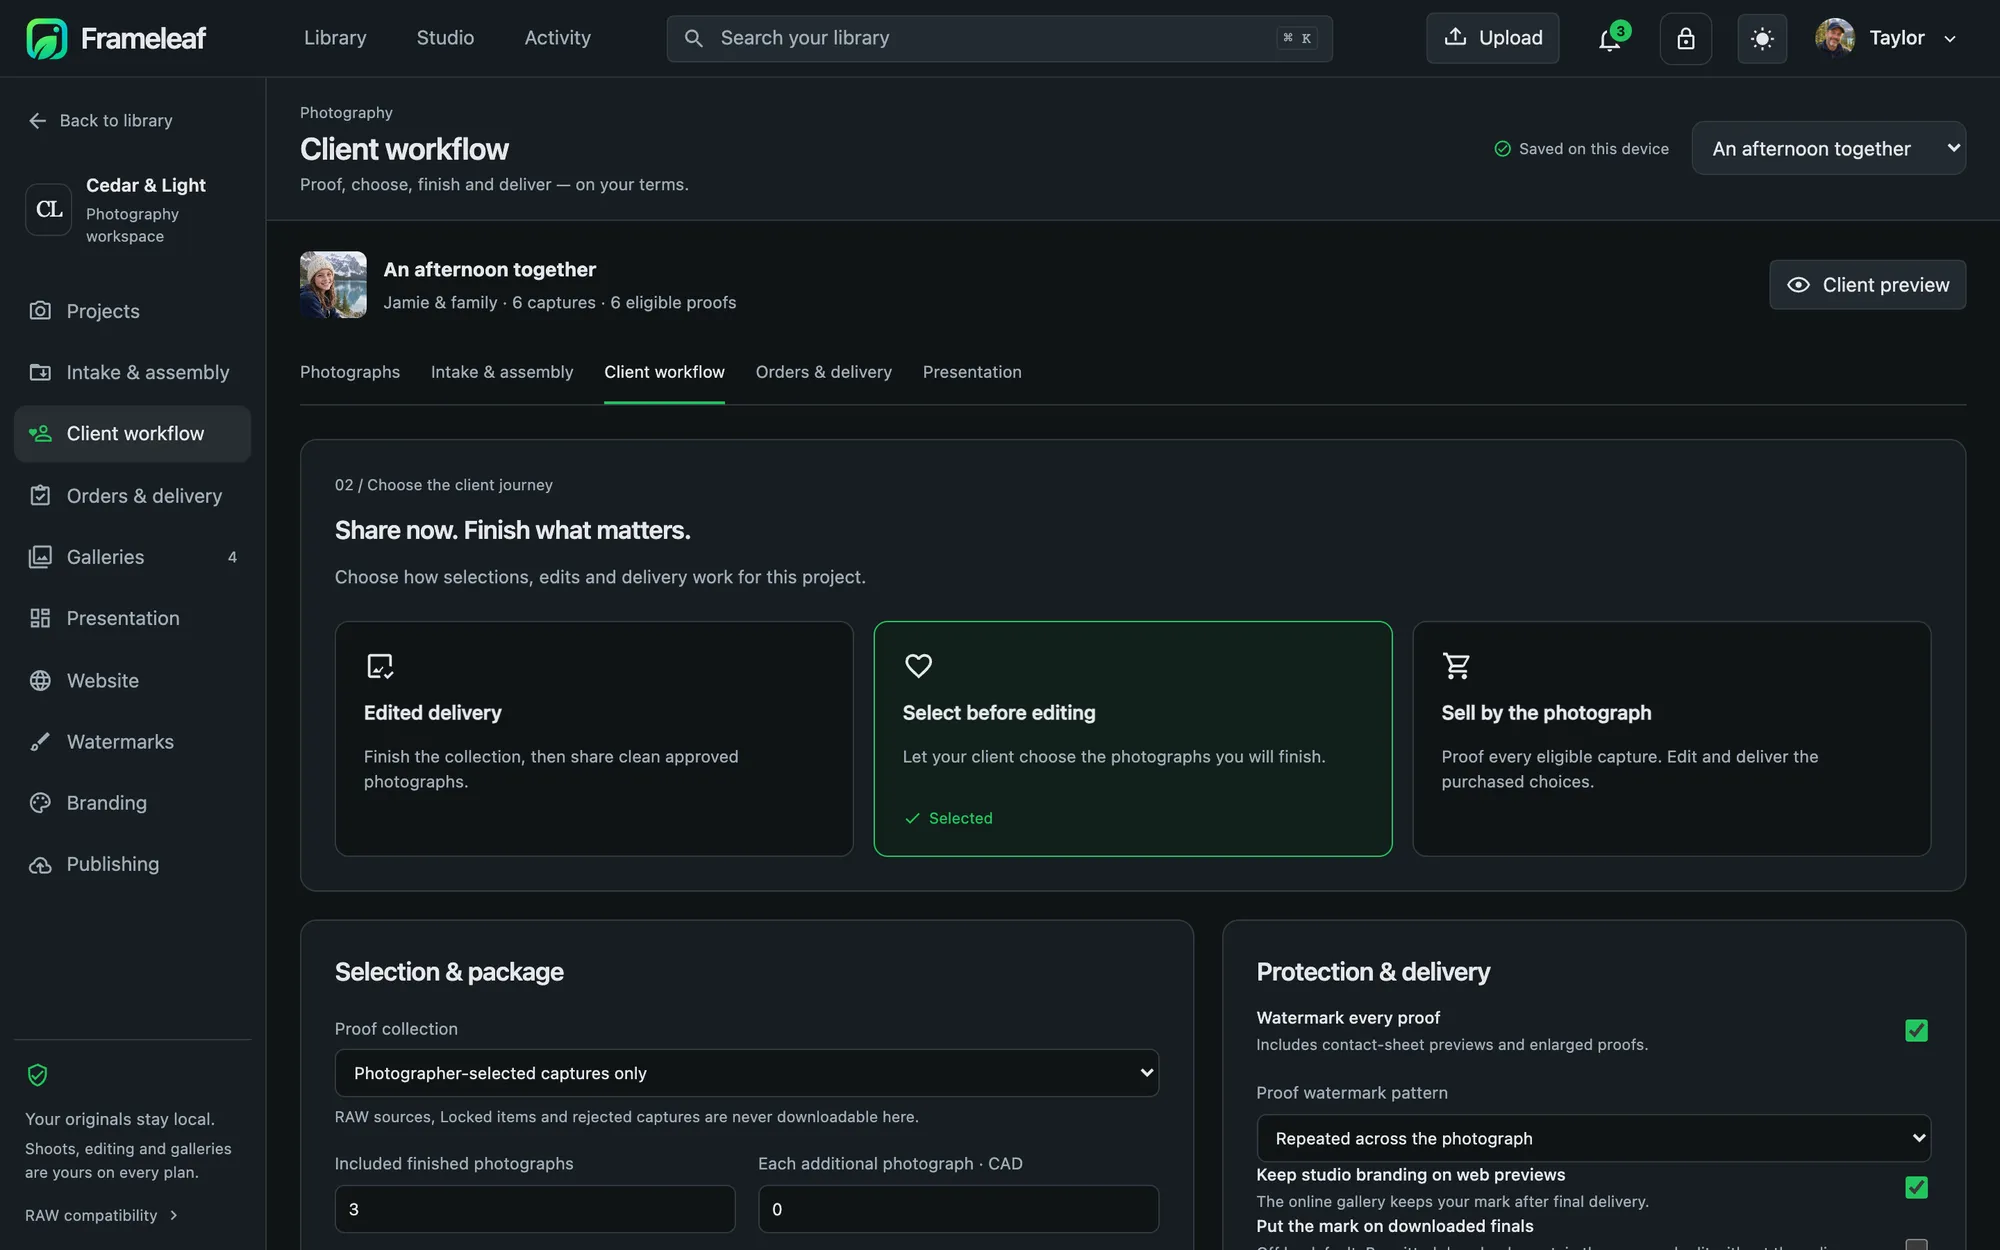Viewport: 2000px width, 1250px height.
Task: Open Publishing in the sidebar
Action: tap(132, 864)
